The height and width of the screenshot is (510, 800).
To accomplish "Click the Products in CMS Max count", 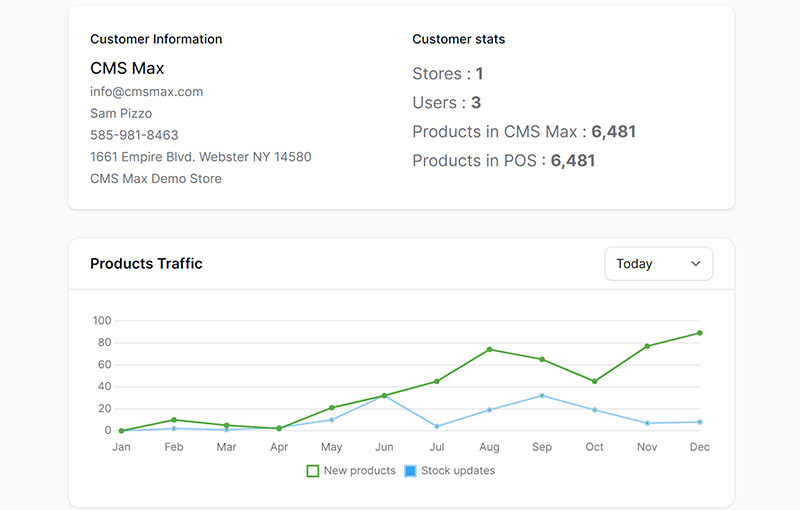I will (613, 132).
